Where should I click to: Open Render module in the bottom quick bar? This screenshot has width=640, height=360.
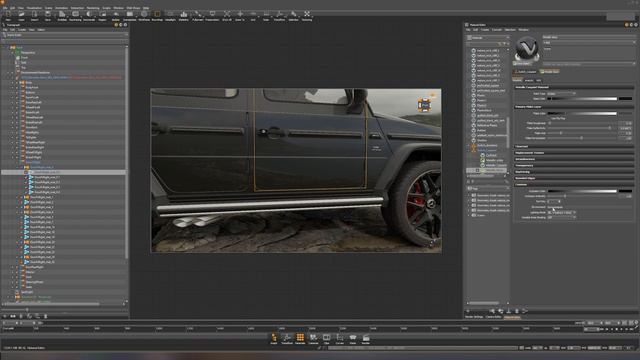click(x=366, y=339)
